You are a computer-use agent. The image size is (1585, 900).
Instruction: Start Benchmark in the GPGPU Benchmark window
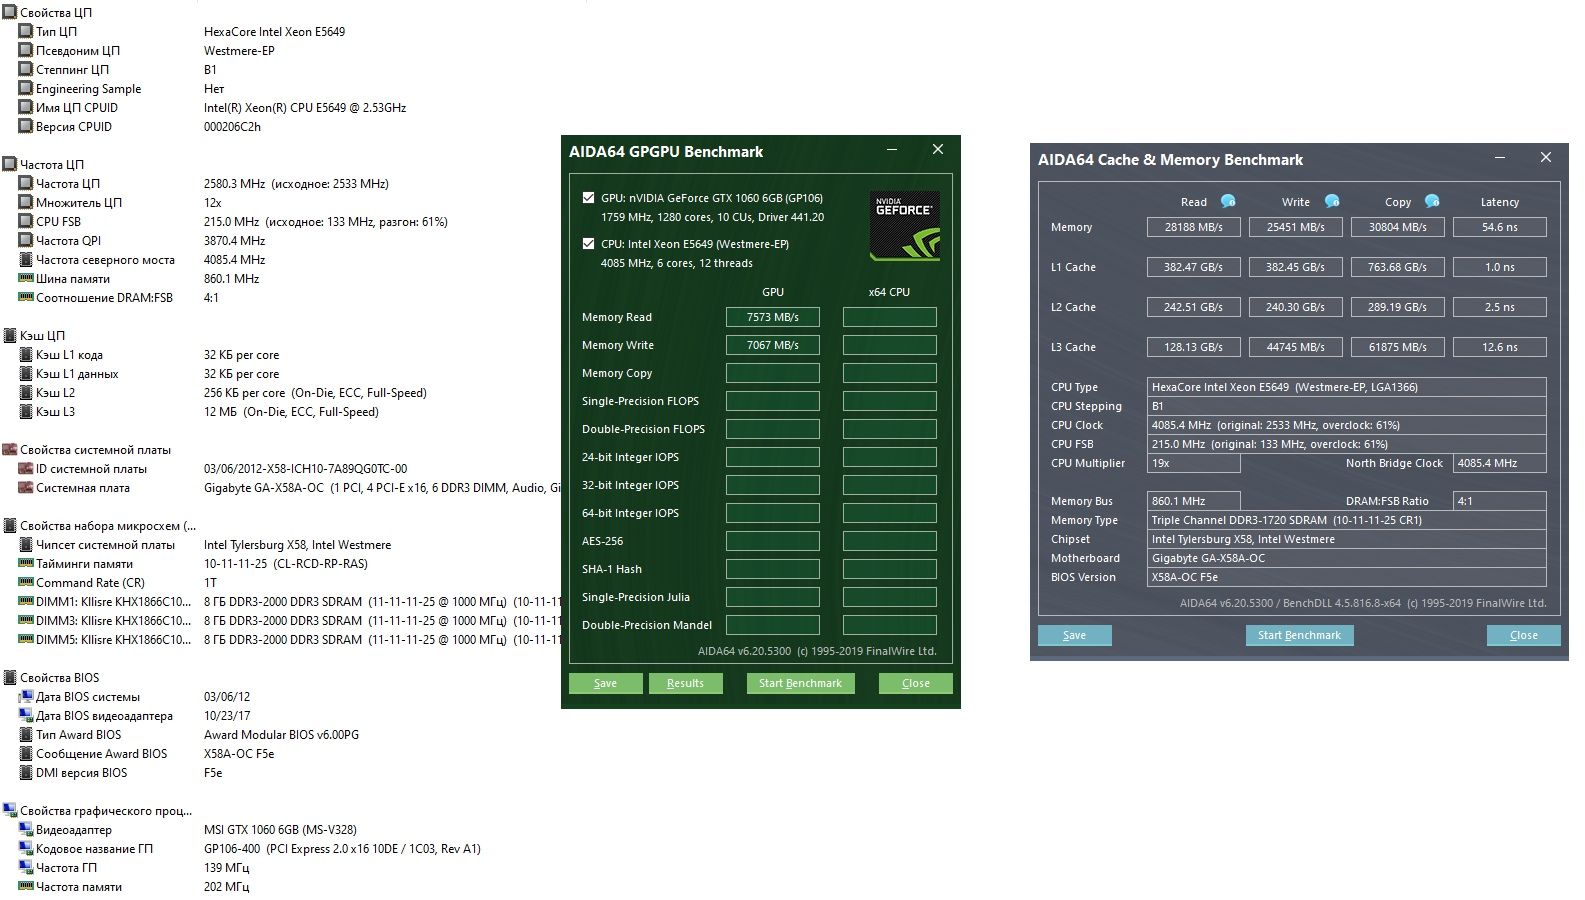(x=800, y=683)
